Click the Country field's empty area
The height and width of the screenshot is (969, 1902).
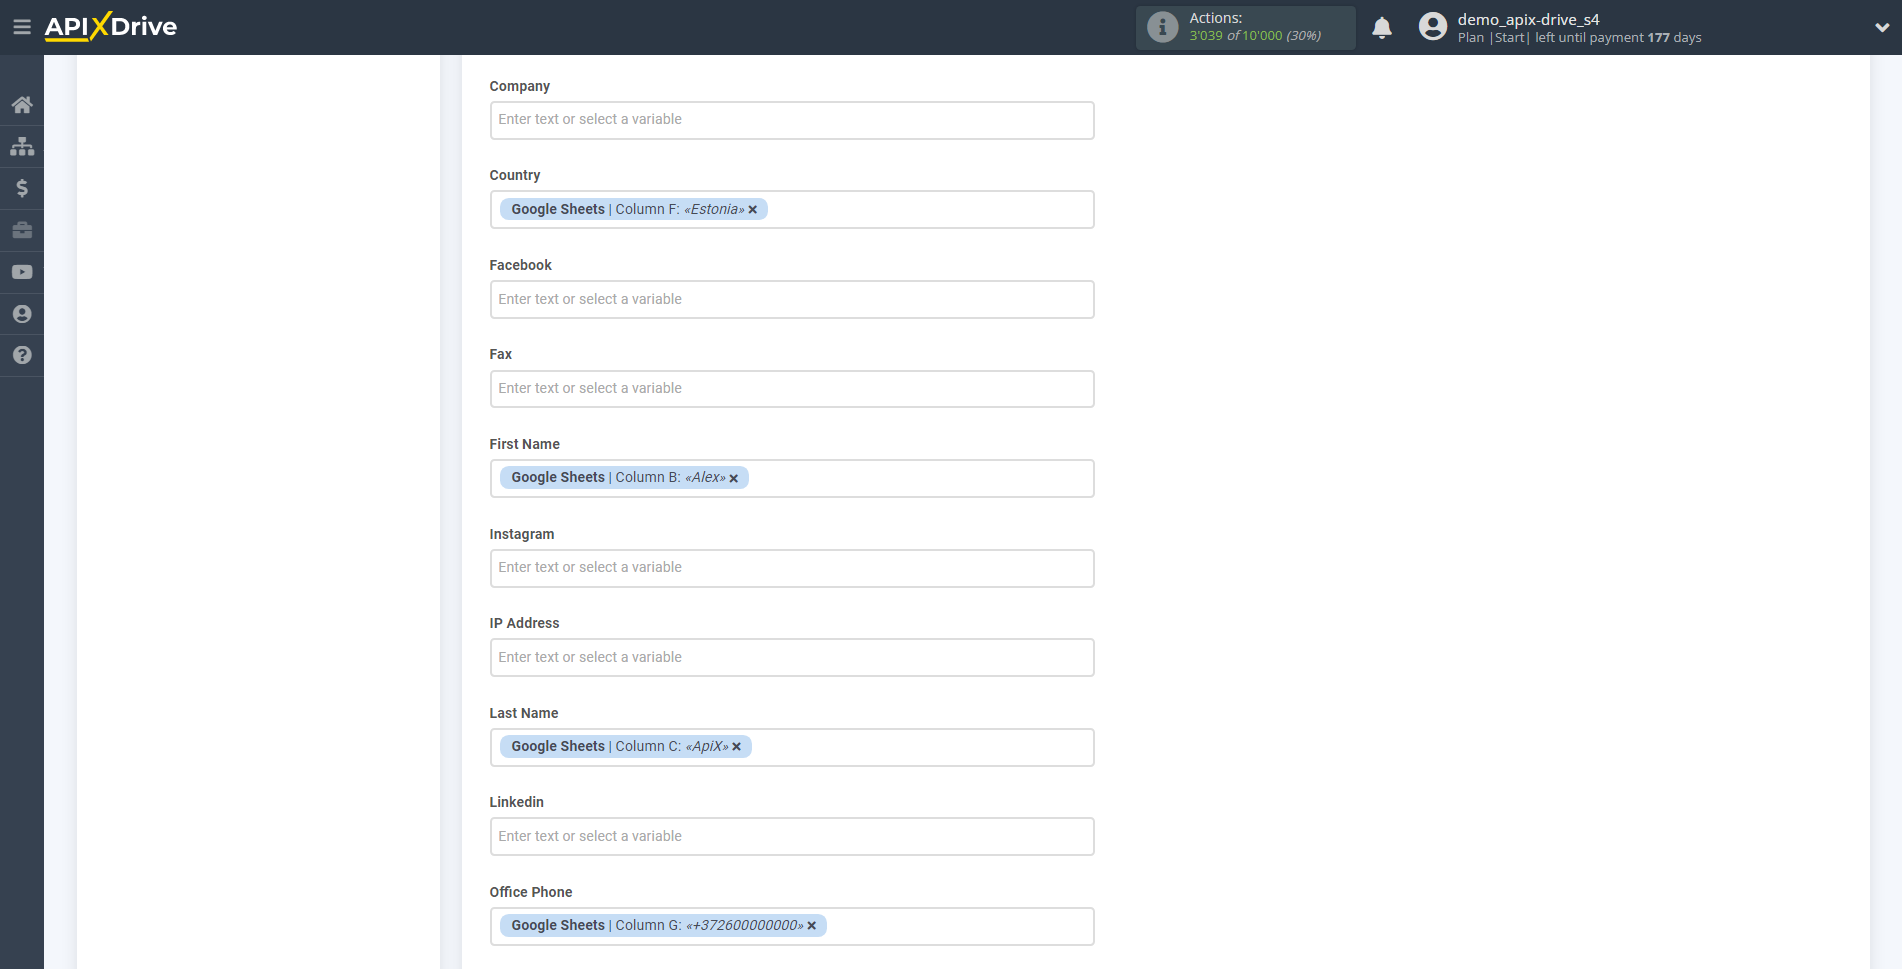coord(930,210)
